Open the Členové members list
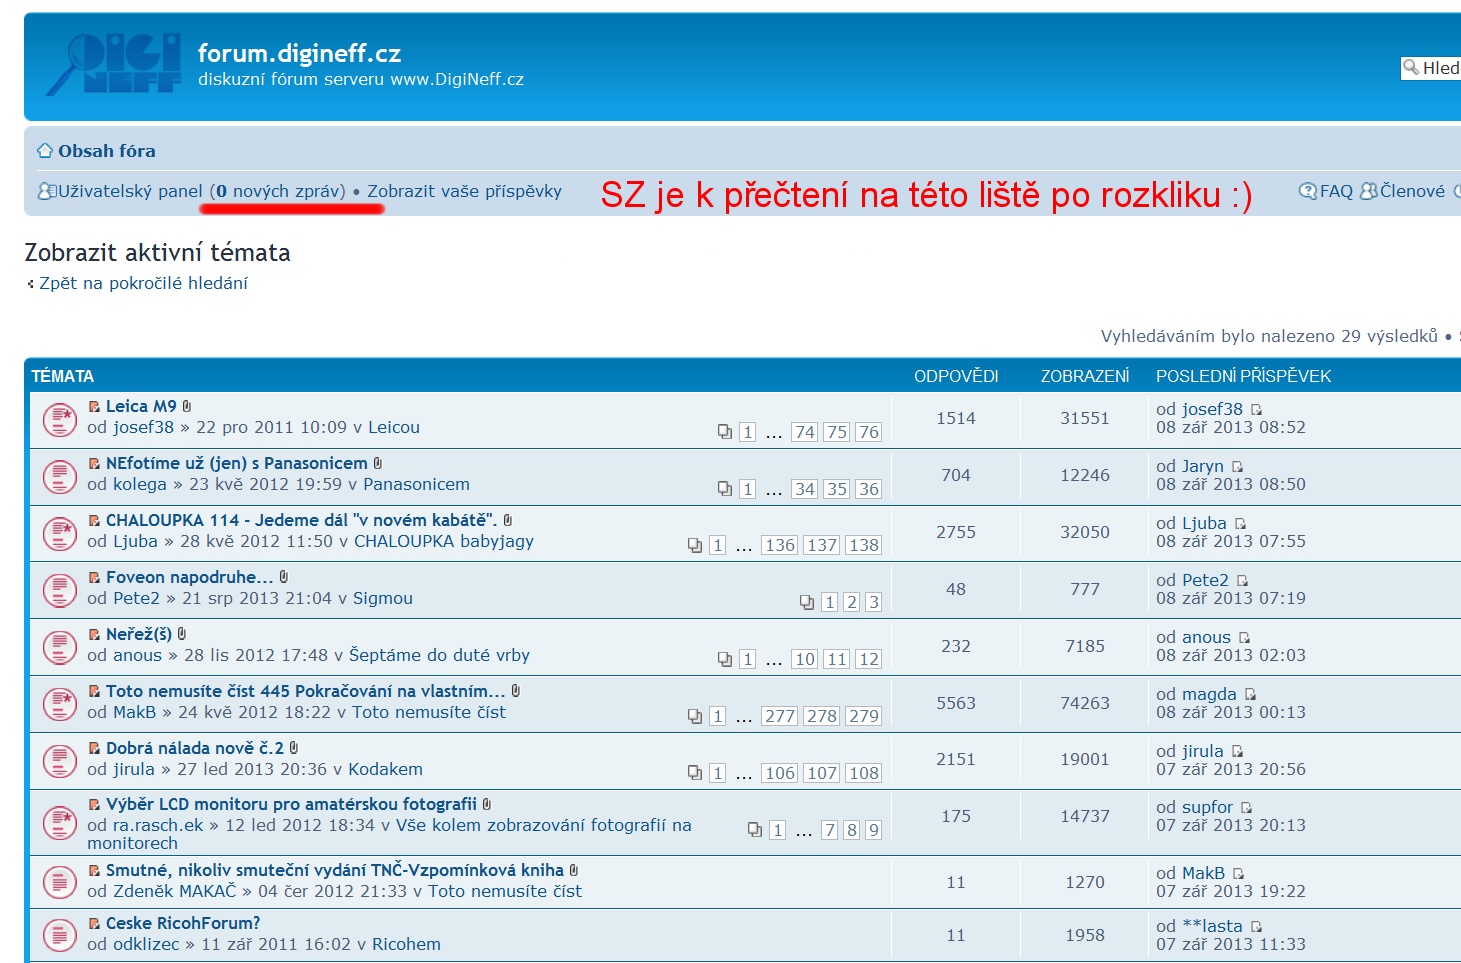 pyautogui.click(x=1411, y=191)
